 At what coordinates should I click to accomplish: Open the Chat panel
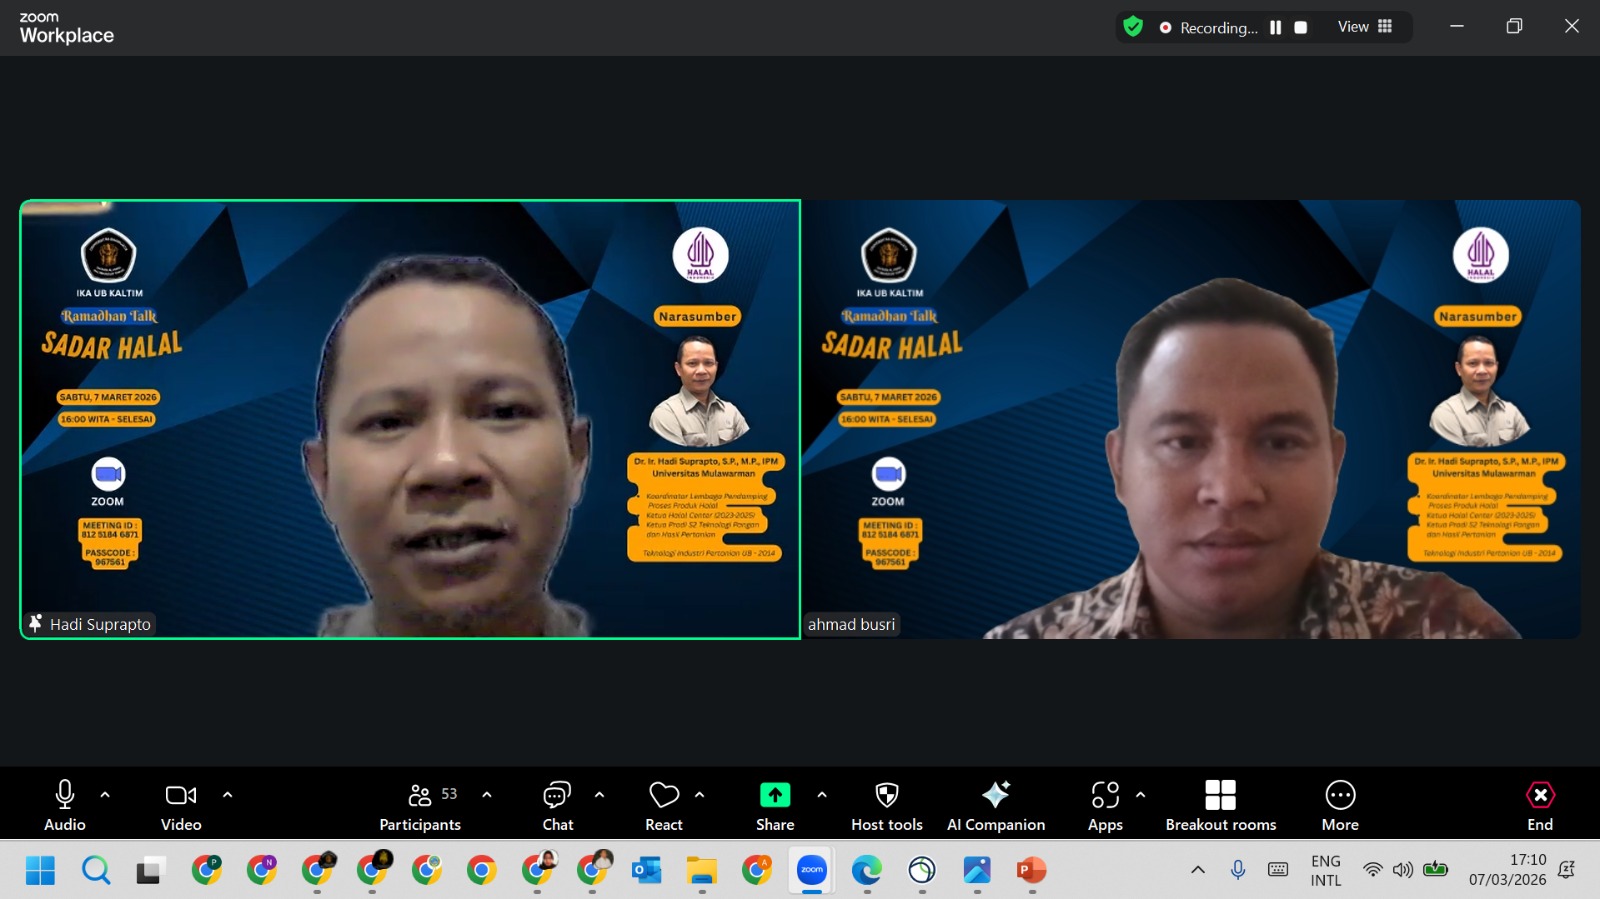coord(557,805)
